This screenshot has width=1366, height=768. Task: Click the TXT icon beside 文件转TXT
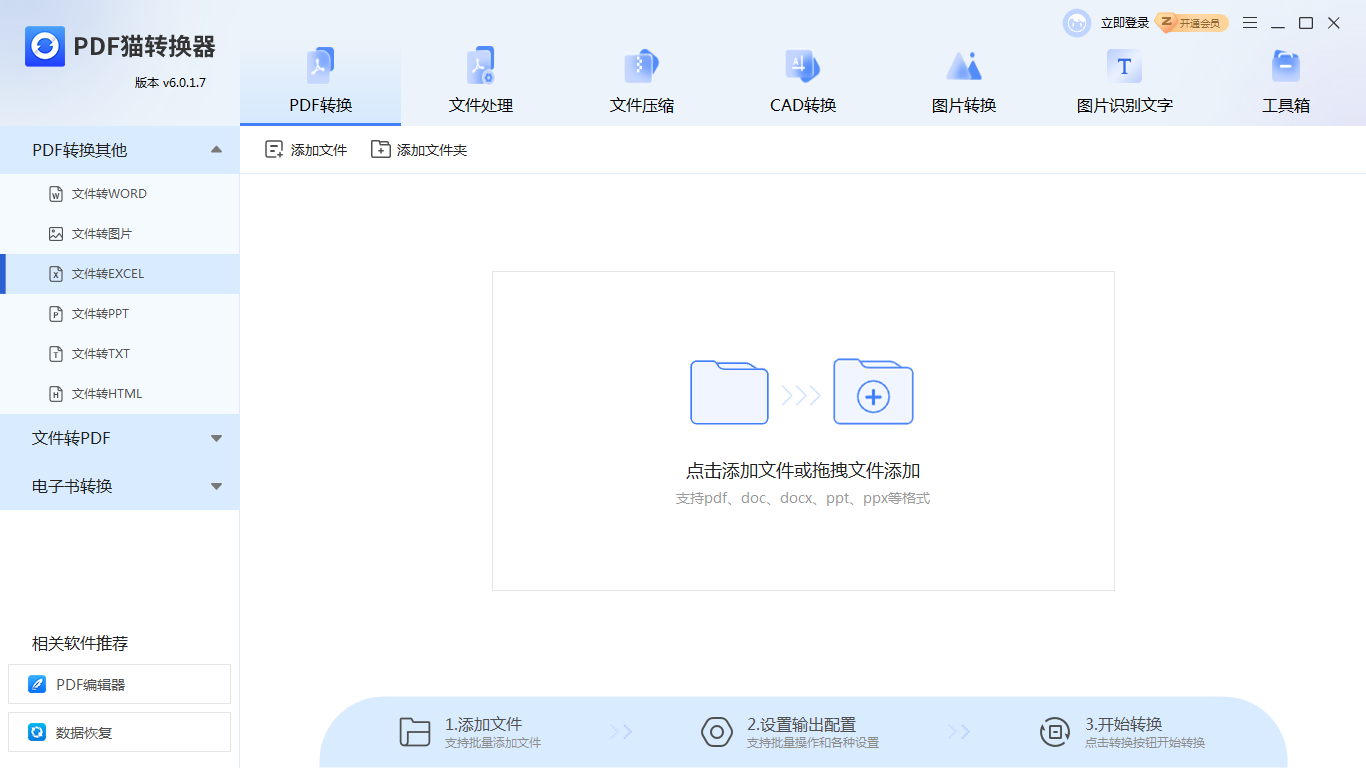[x=56, y=354]
